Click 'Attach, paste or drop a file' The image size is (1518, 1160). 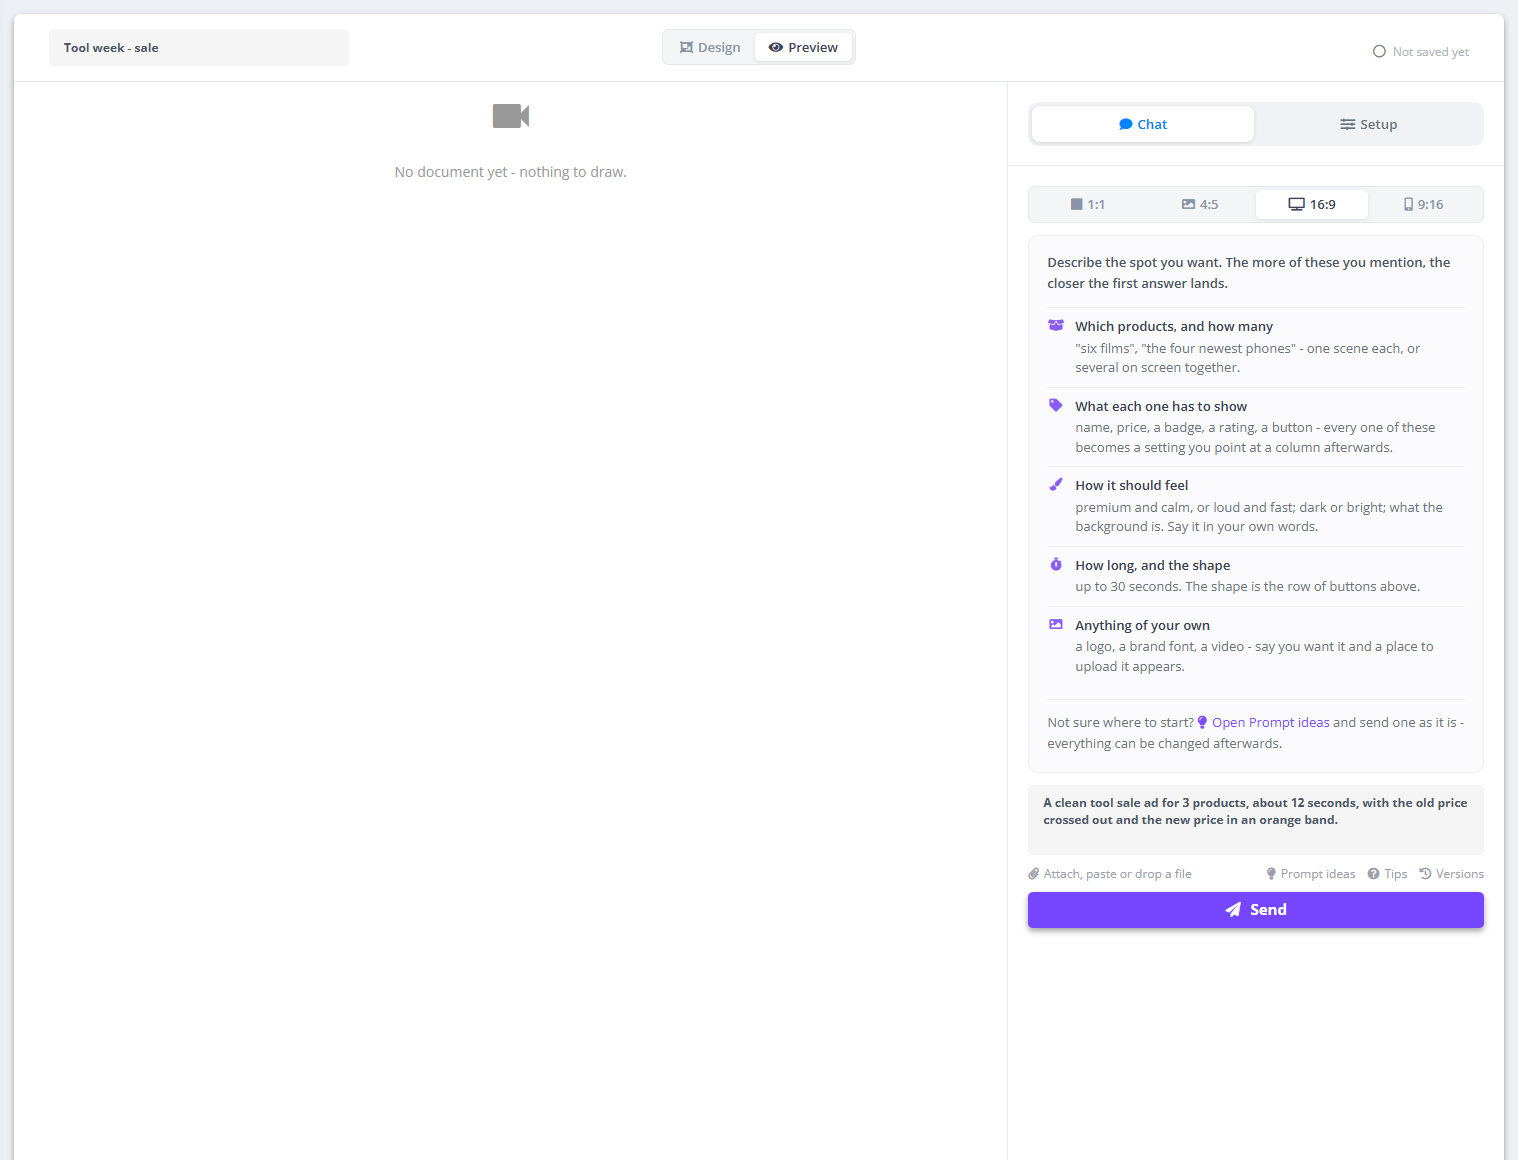coord(1110,874)
